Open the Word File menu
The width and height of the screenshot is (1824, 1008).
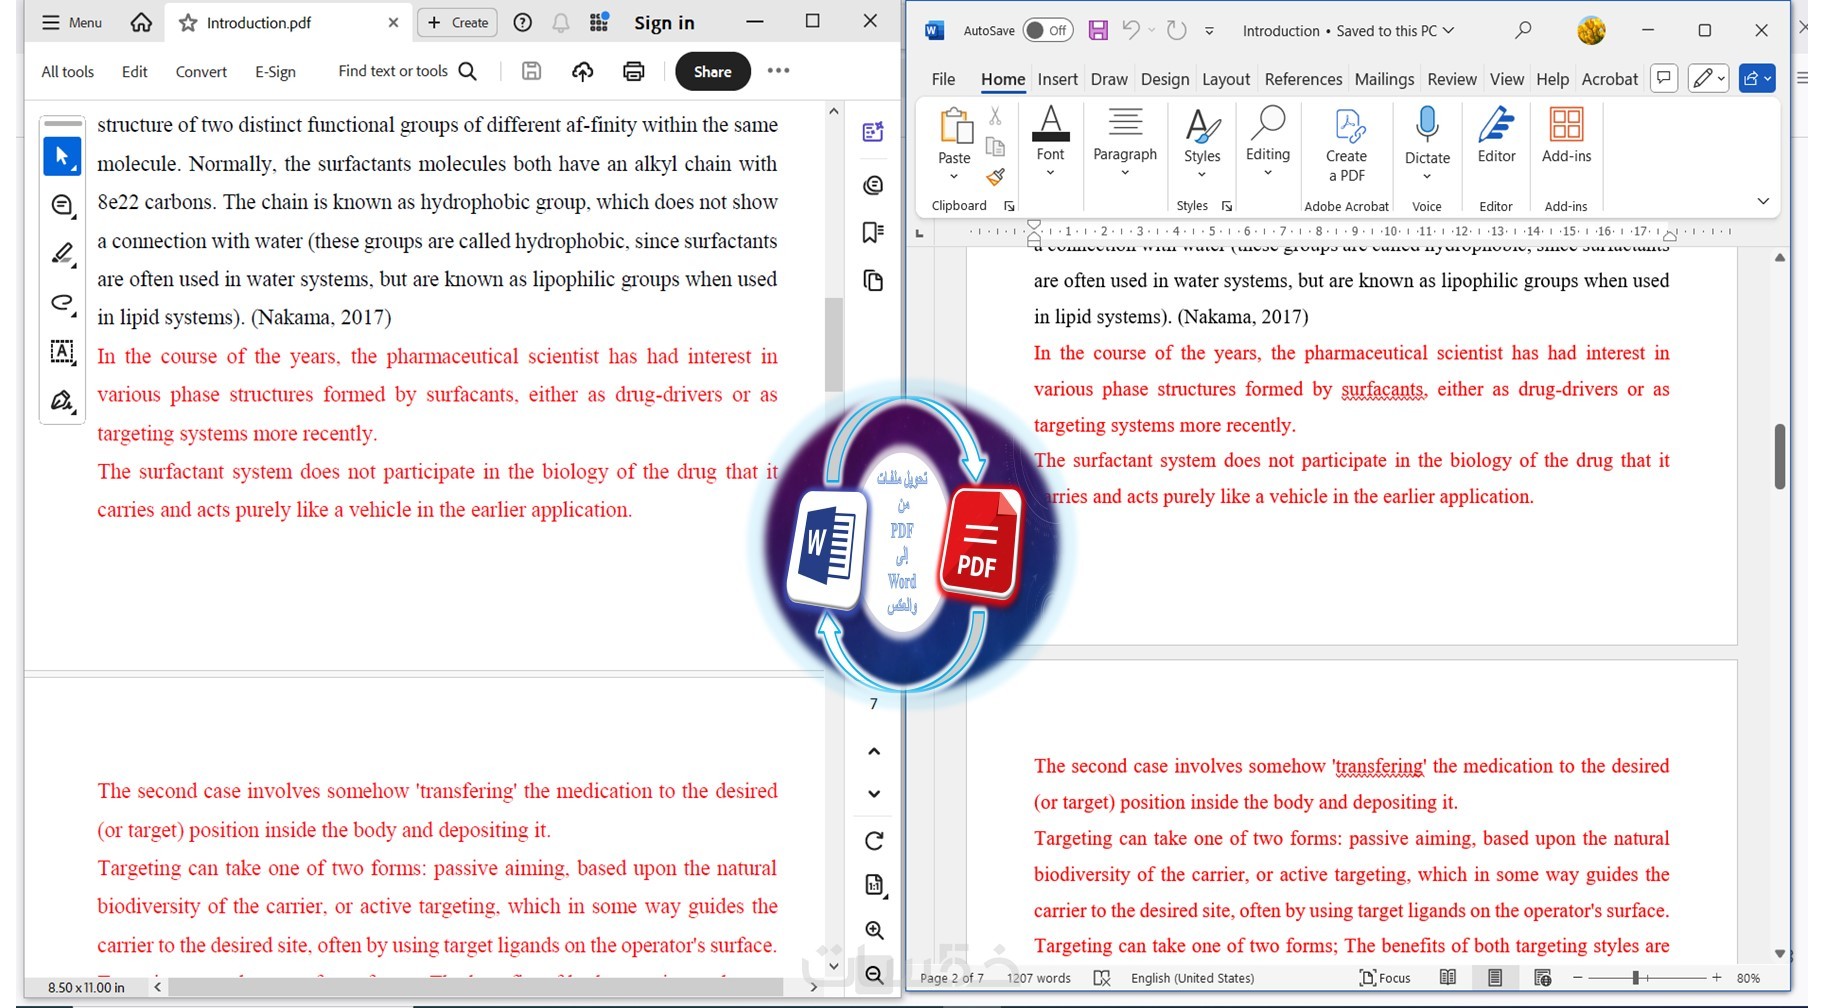[943, 79]
